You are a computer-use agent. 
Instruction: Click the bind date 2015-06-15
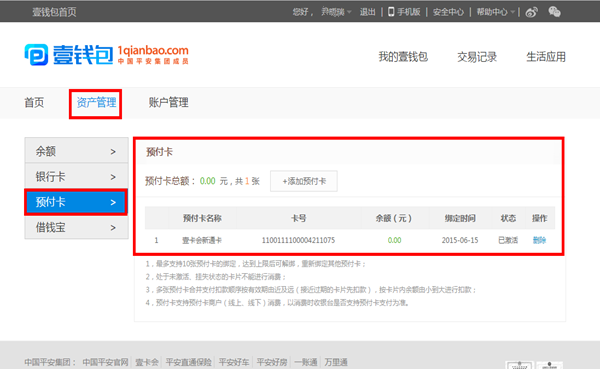(460, 240)
